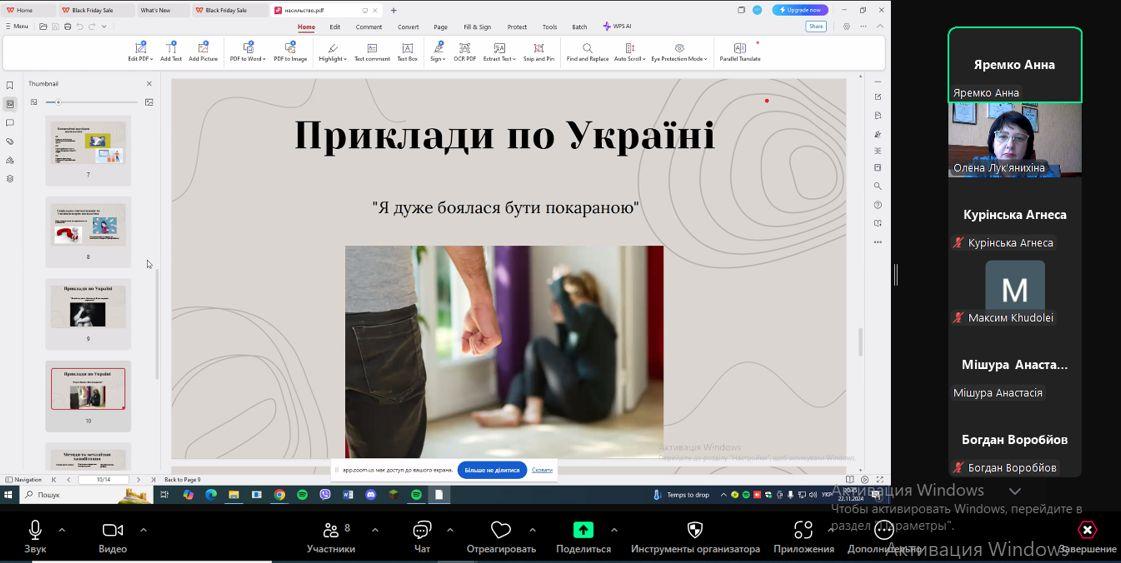Toggle the Navigation pane in status bar
Viewport: 1121px width, 563px height.
(x=24, y=480)
